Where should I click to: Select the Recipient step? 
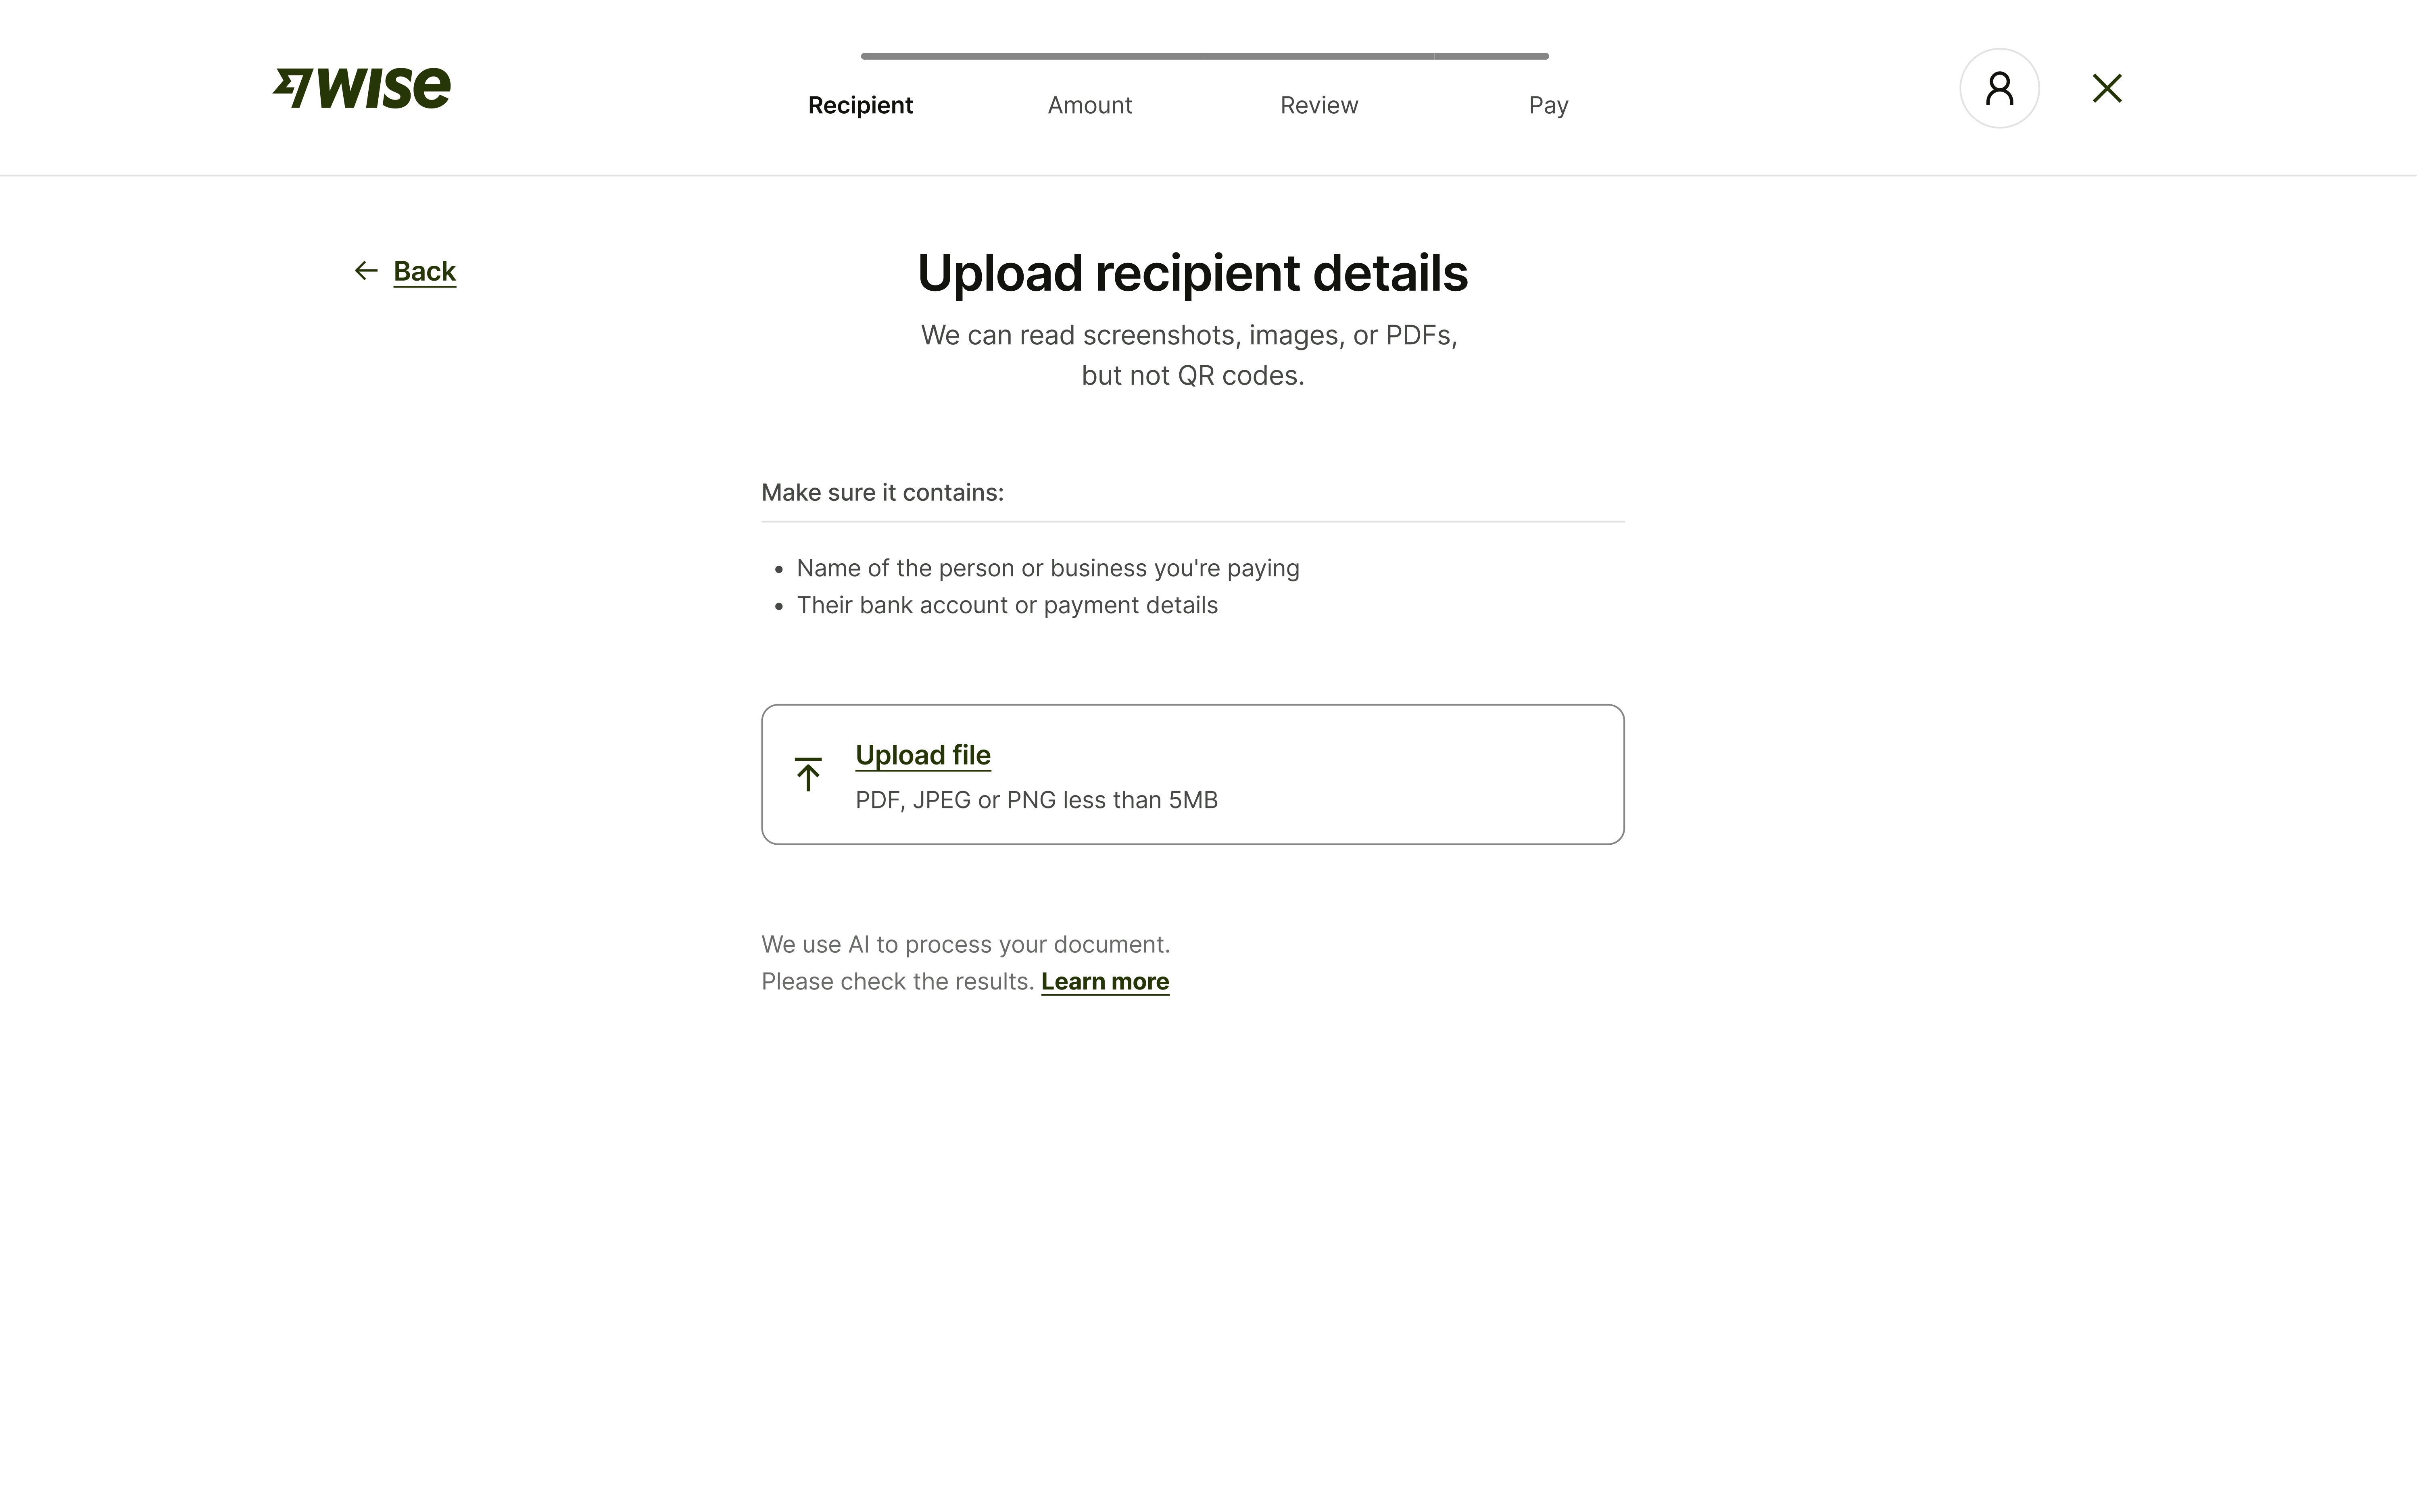pos(860,105)
